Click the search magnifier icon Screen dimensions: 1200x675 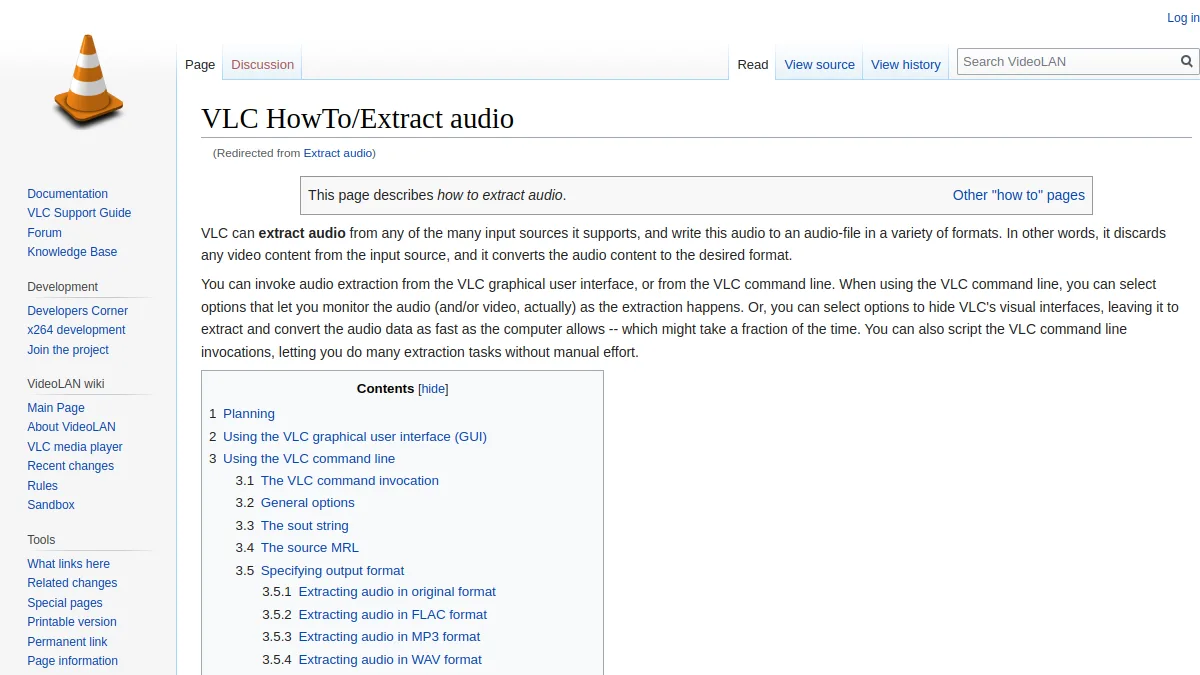(1187, 62)
